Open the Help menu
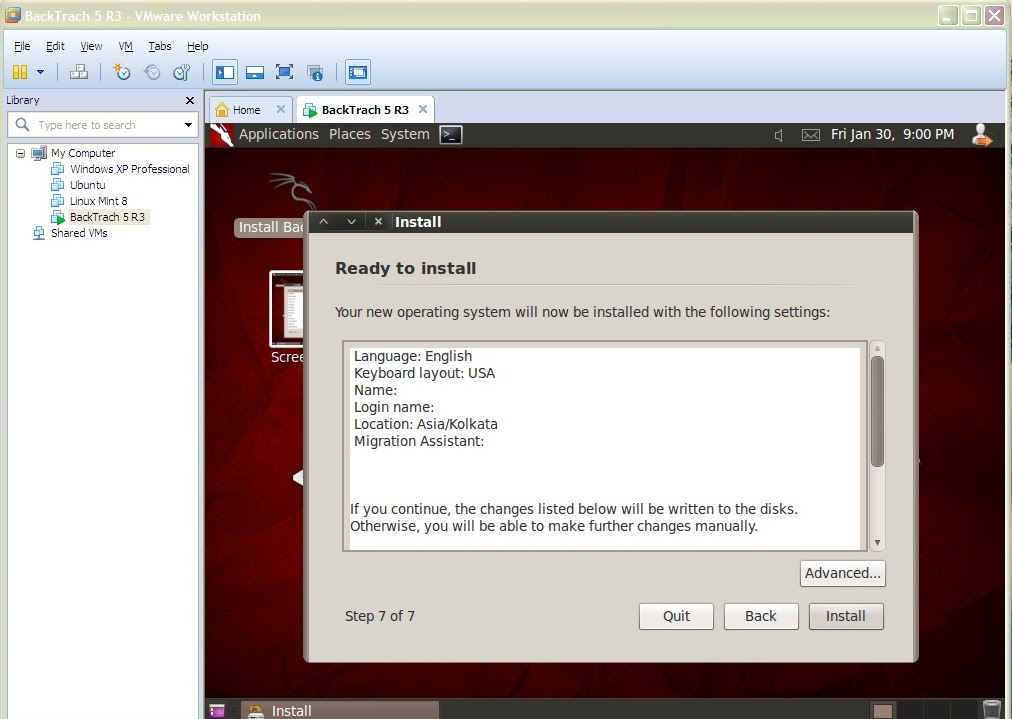1012x719 pixels. coord(197,46)
